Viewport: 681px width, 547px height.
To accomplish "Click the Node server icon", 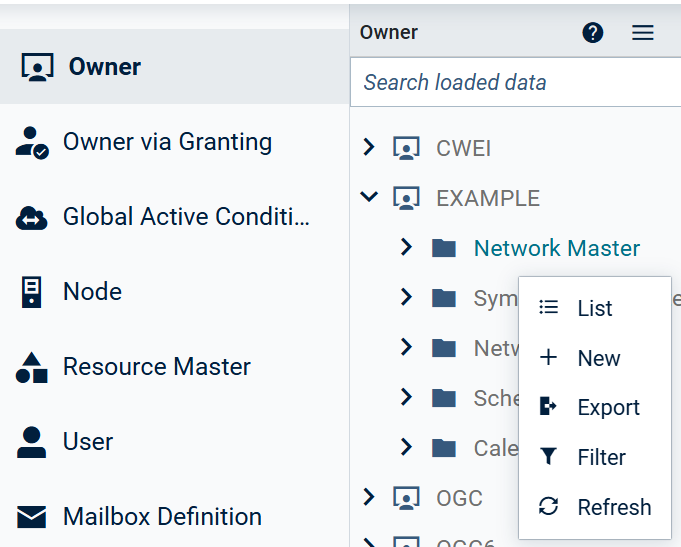I will coord(31,292).
